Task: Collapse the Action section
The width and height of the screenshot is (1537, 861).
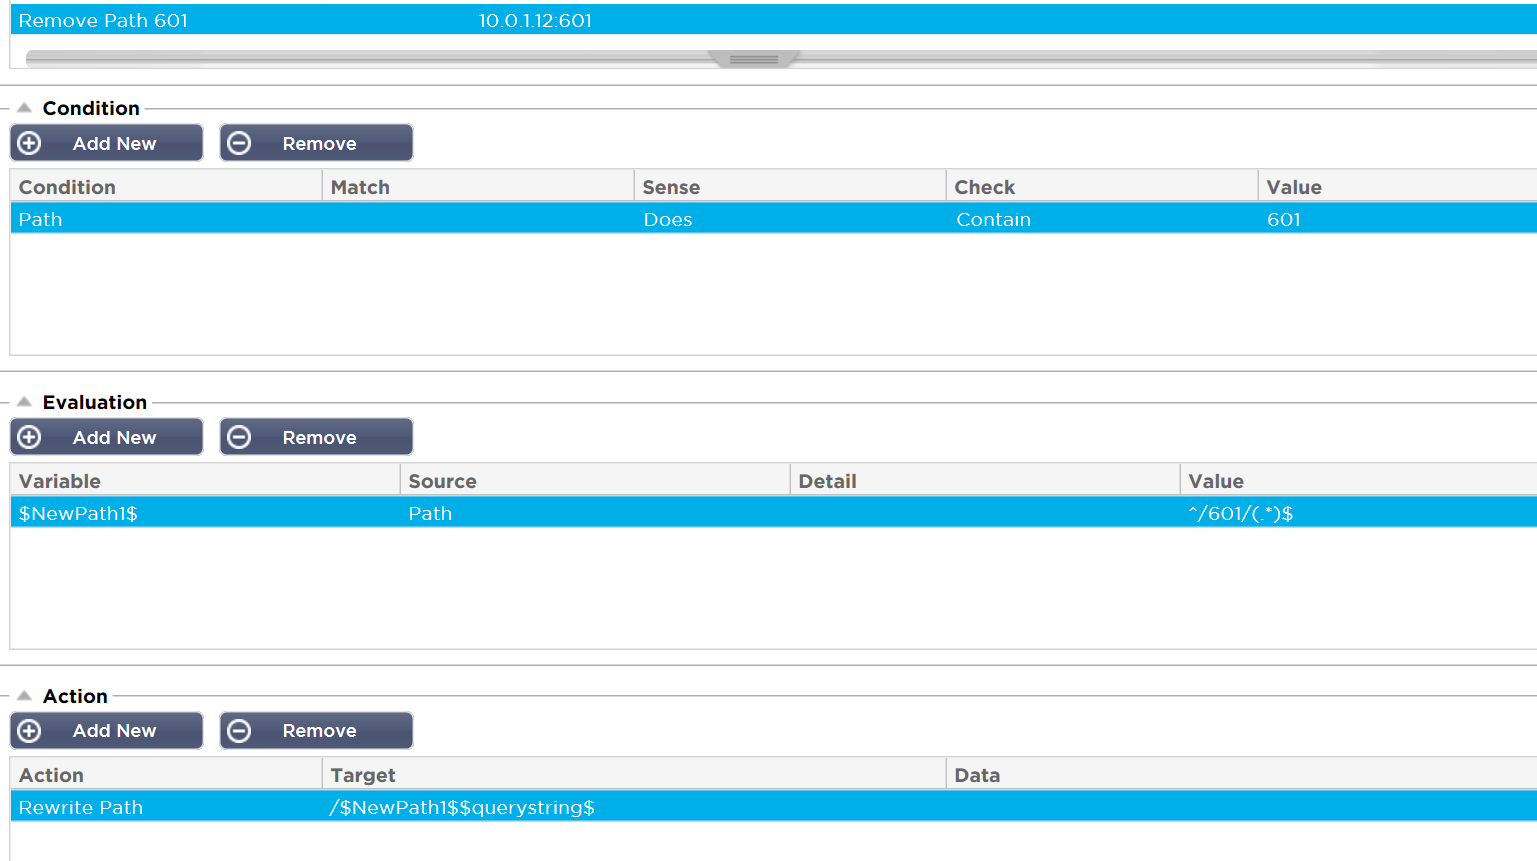Action: 24,696
